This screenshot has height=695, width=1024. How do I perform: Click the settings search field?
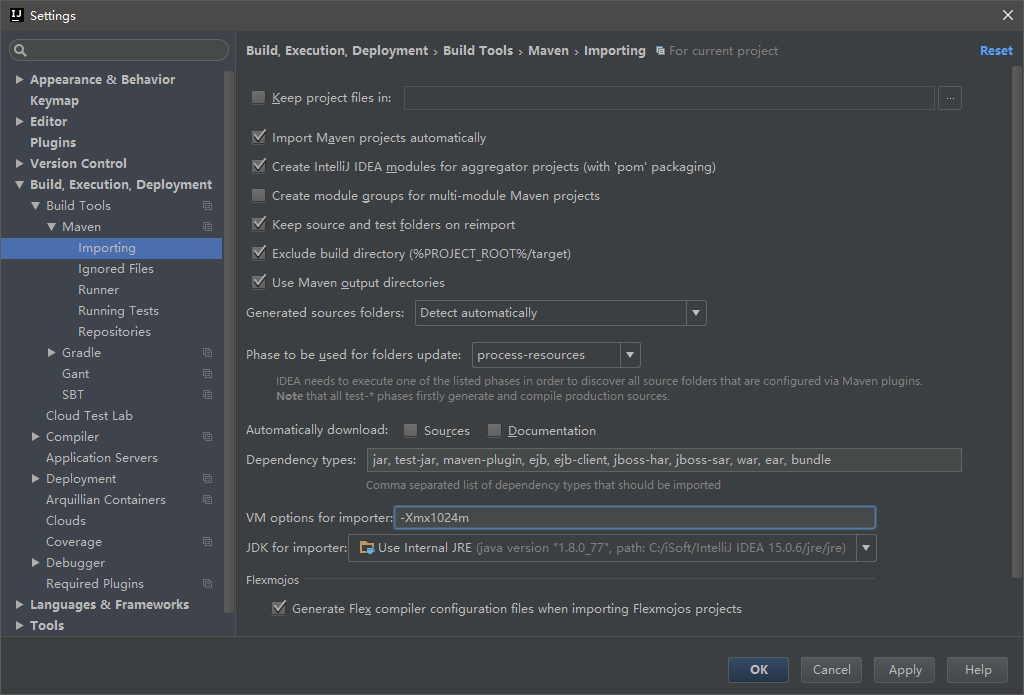tap(119, 50)
